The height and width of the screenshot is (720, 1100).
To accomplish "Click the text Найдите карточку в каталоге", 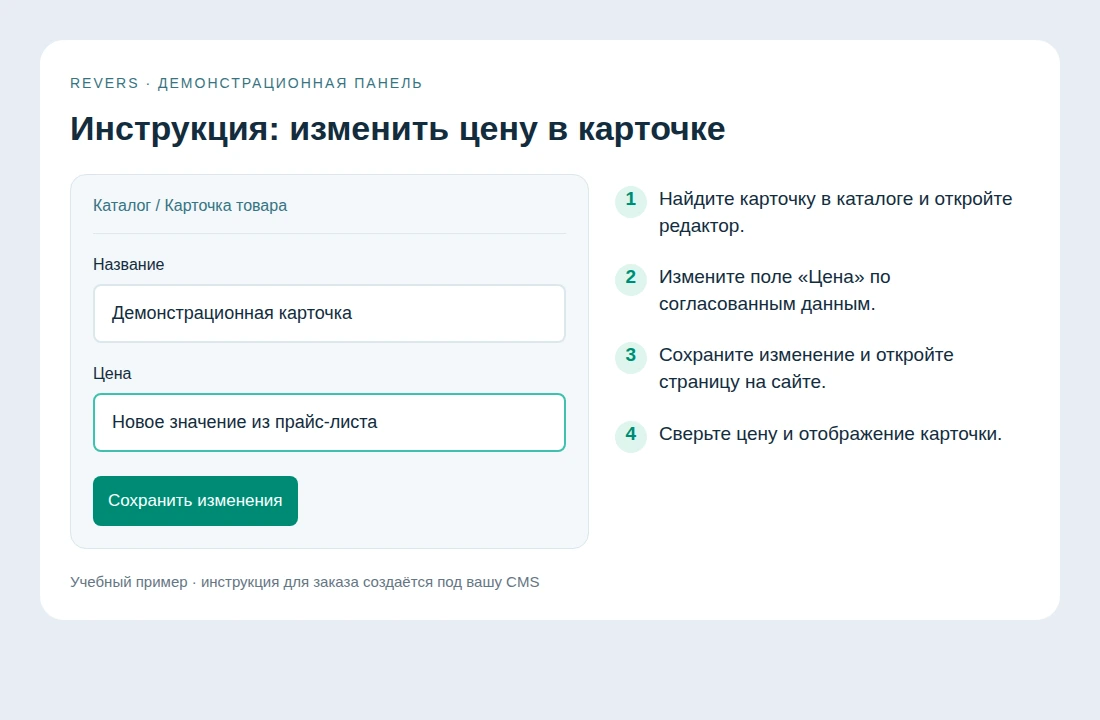I will [x=786, y=199].
